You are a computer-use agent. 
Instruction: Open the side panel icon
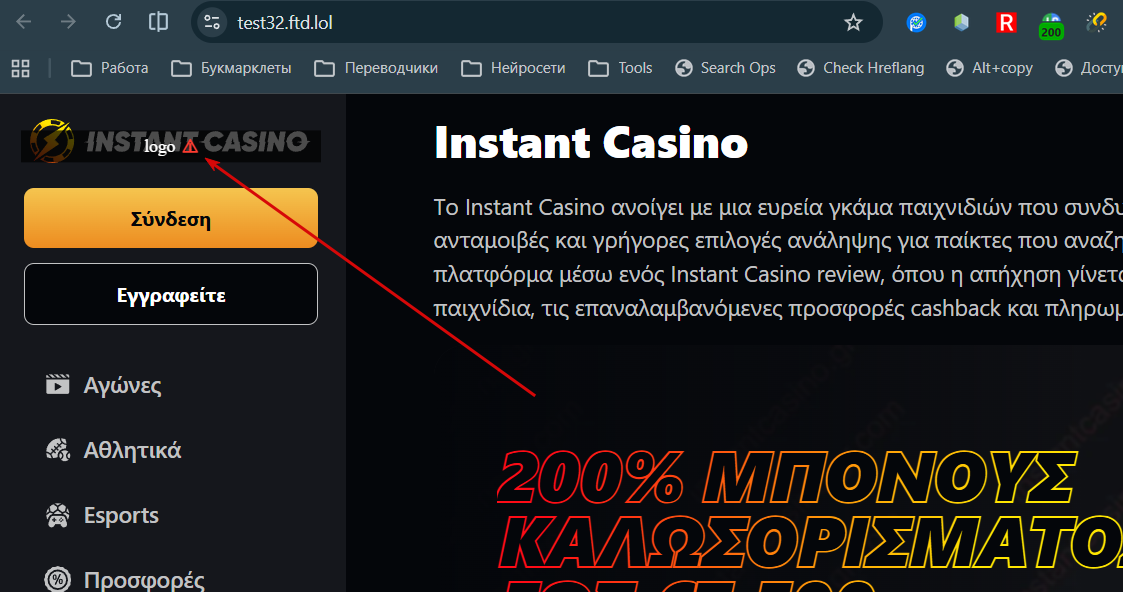(x=158, y=22)
